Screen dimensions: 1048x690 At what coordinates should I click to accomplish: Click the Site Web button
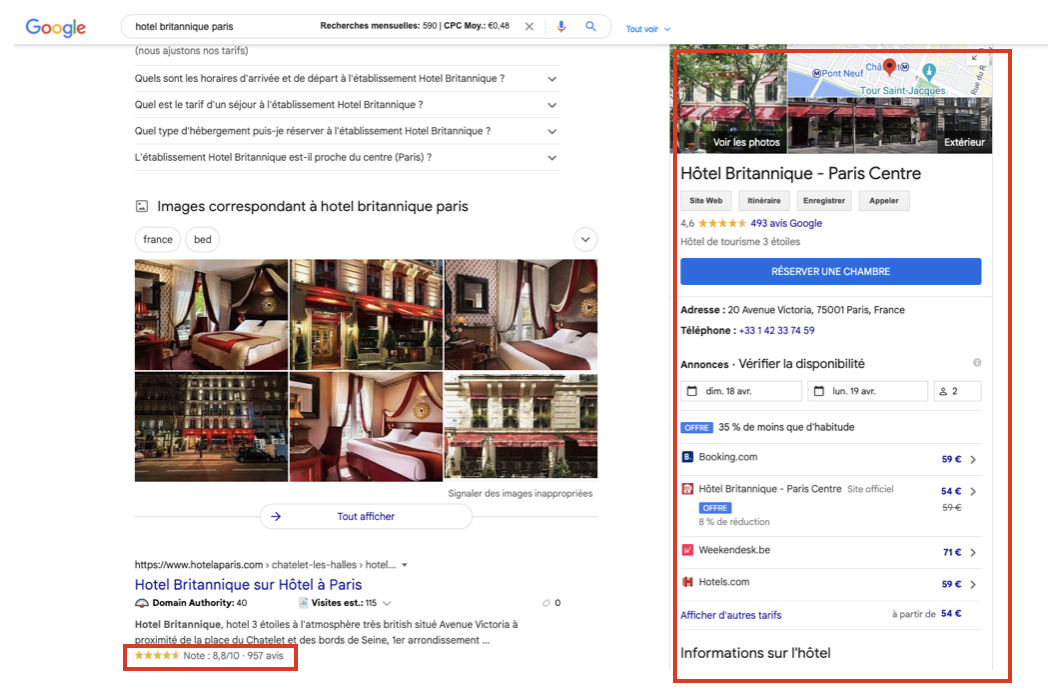pos(706,201)
